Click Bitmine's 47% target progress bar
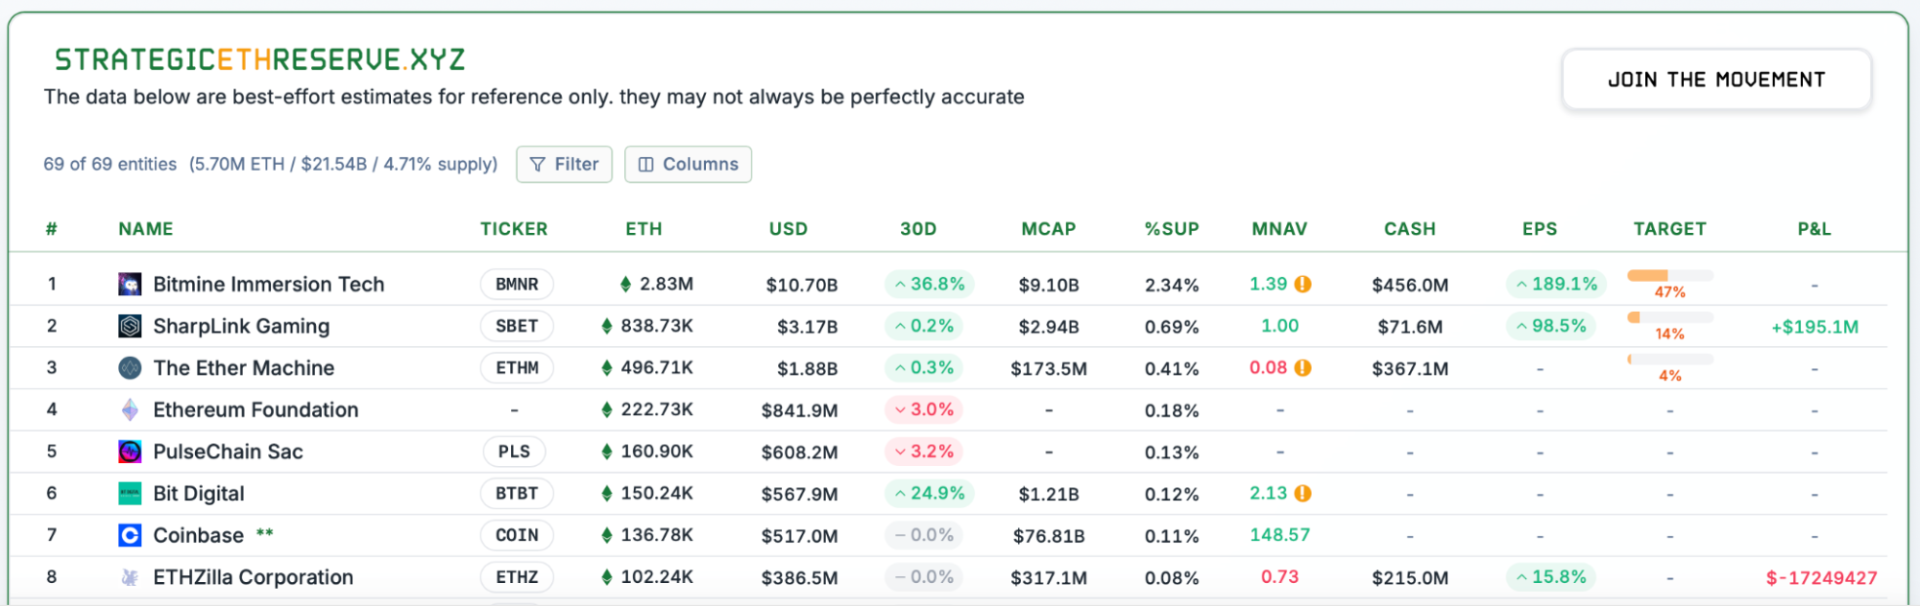 [1669, 275]
